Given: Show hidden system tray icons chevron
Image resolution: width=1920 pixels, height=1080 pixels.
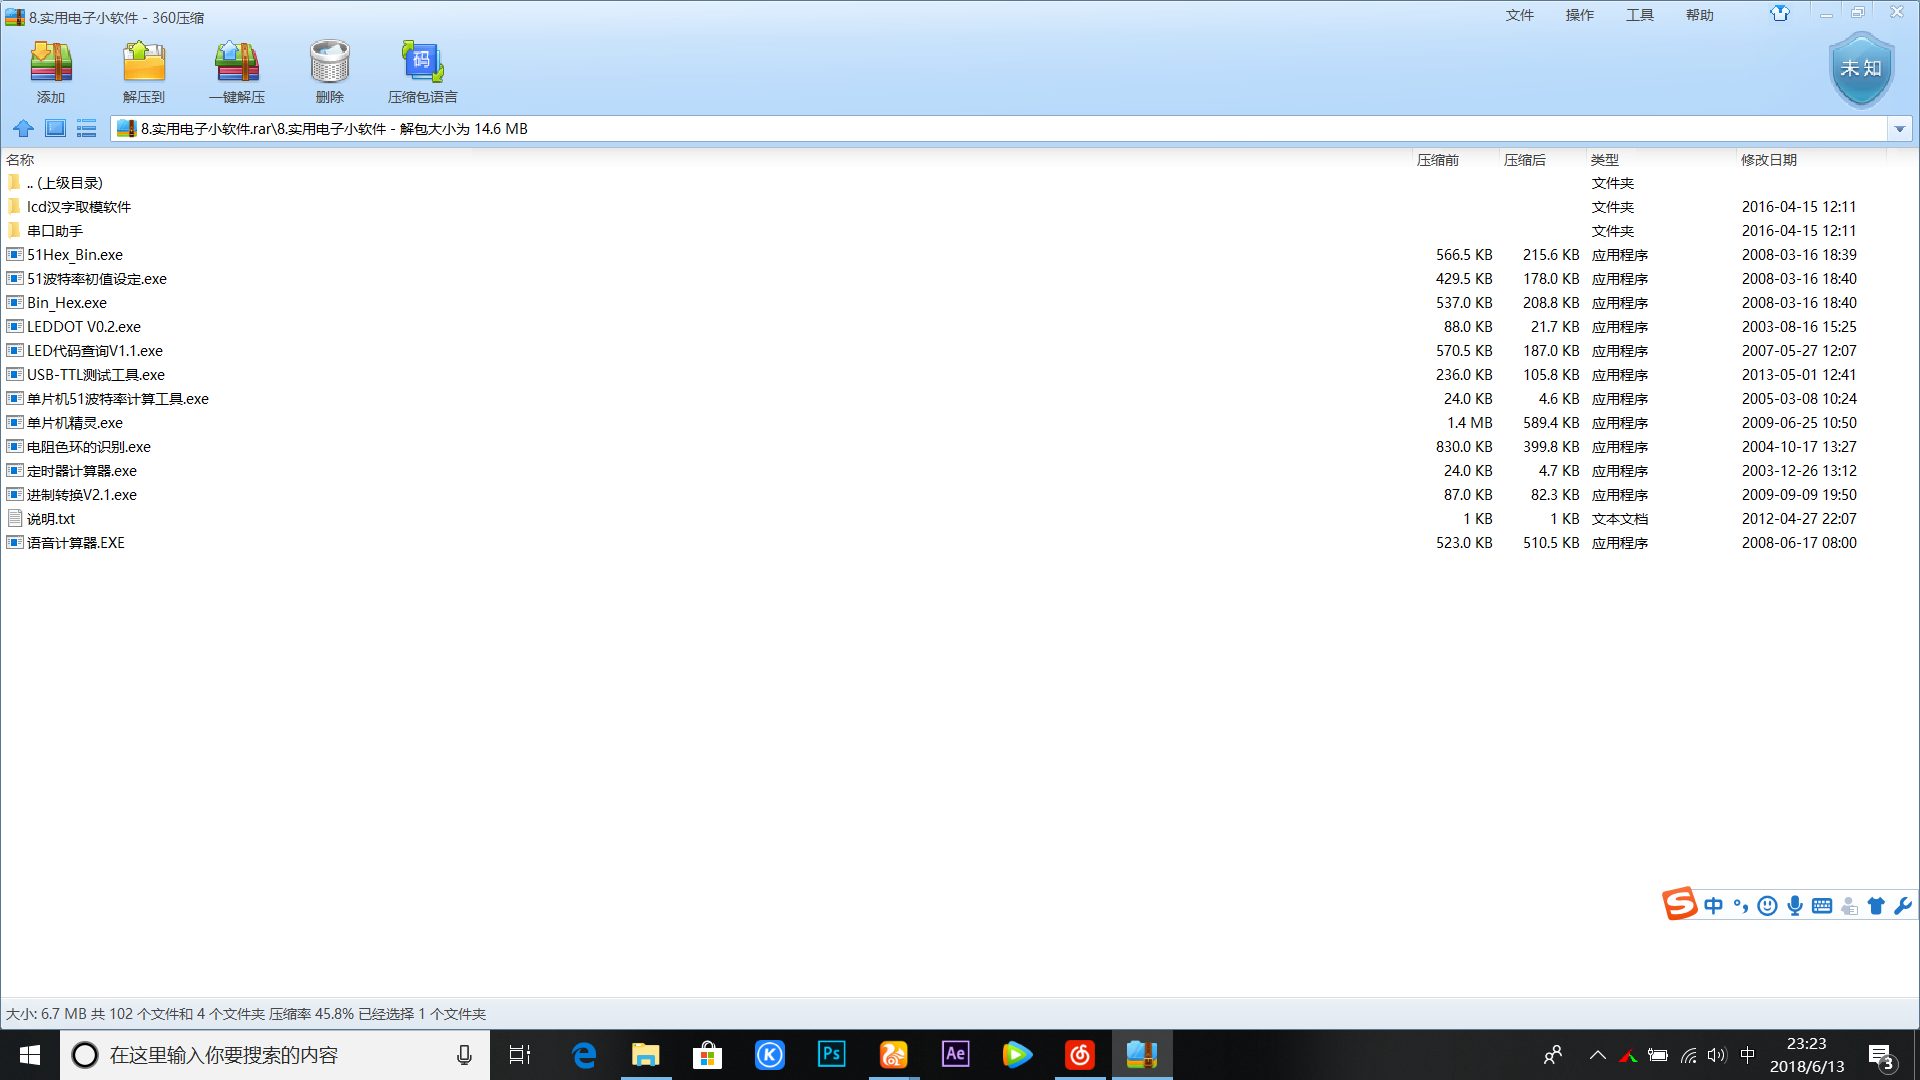Looking at the screenshot, I should click(1597, 1055).
